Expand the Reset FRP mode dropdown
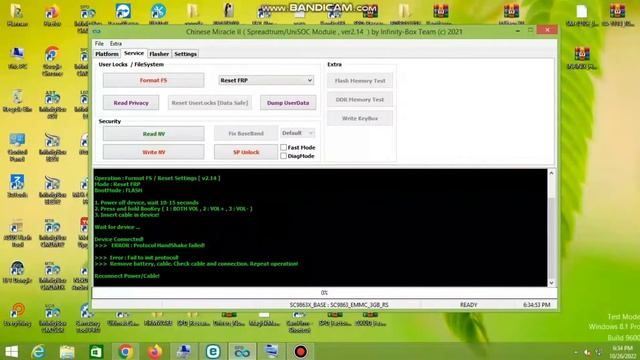Viewport: 640px width, 360px height. click(266, 80)
